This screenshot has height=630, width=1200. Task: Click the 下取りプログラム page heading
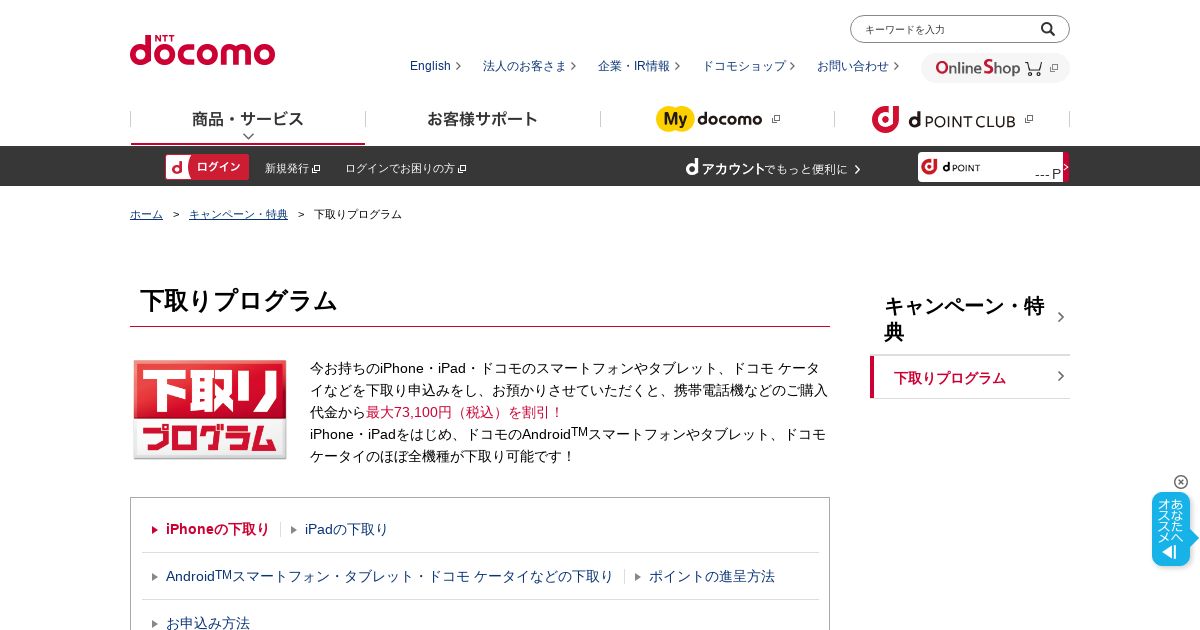239,300
